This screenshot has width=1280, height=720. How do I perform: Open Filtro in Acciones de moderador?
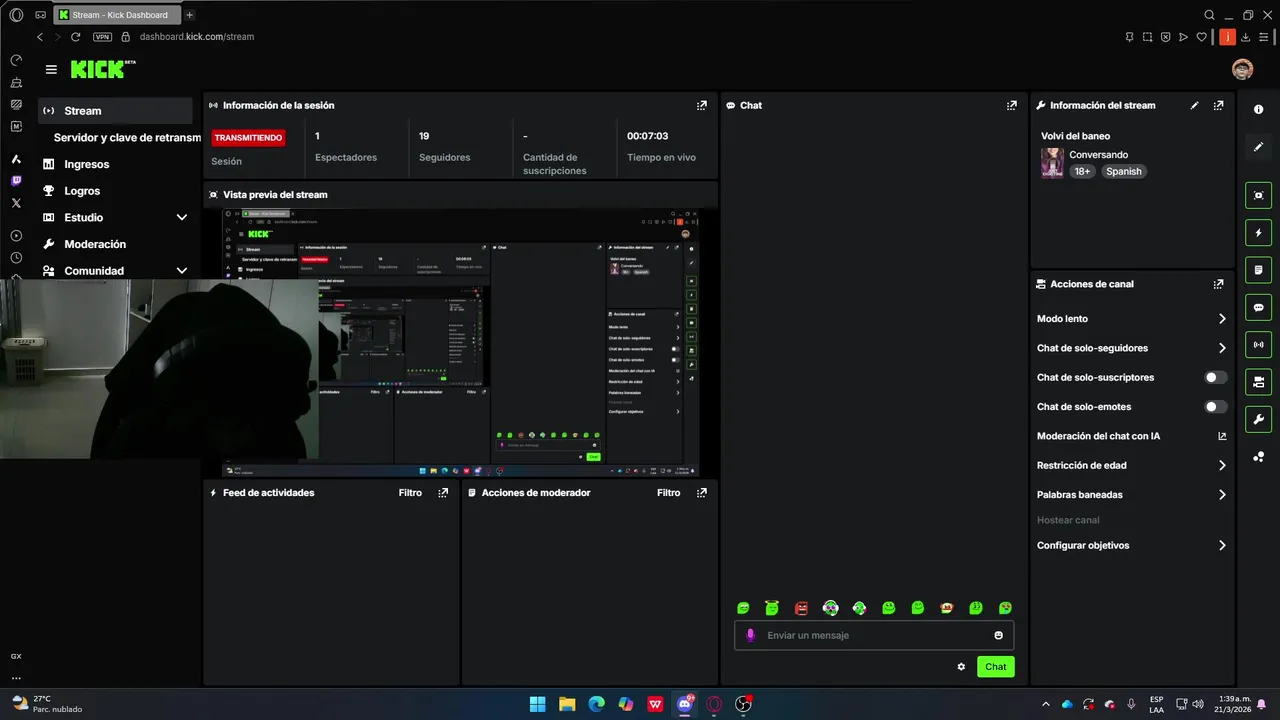point(668,492)
